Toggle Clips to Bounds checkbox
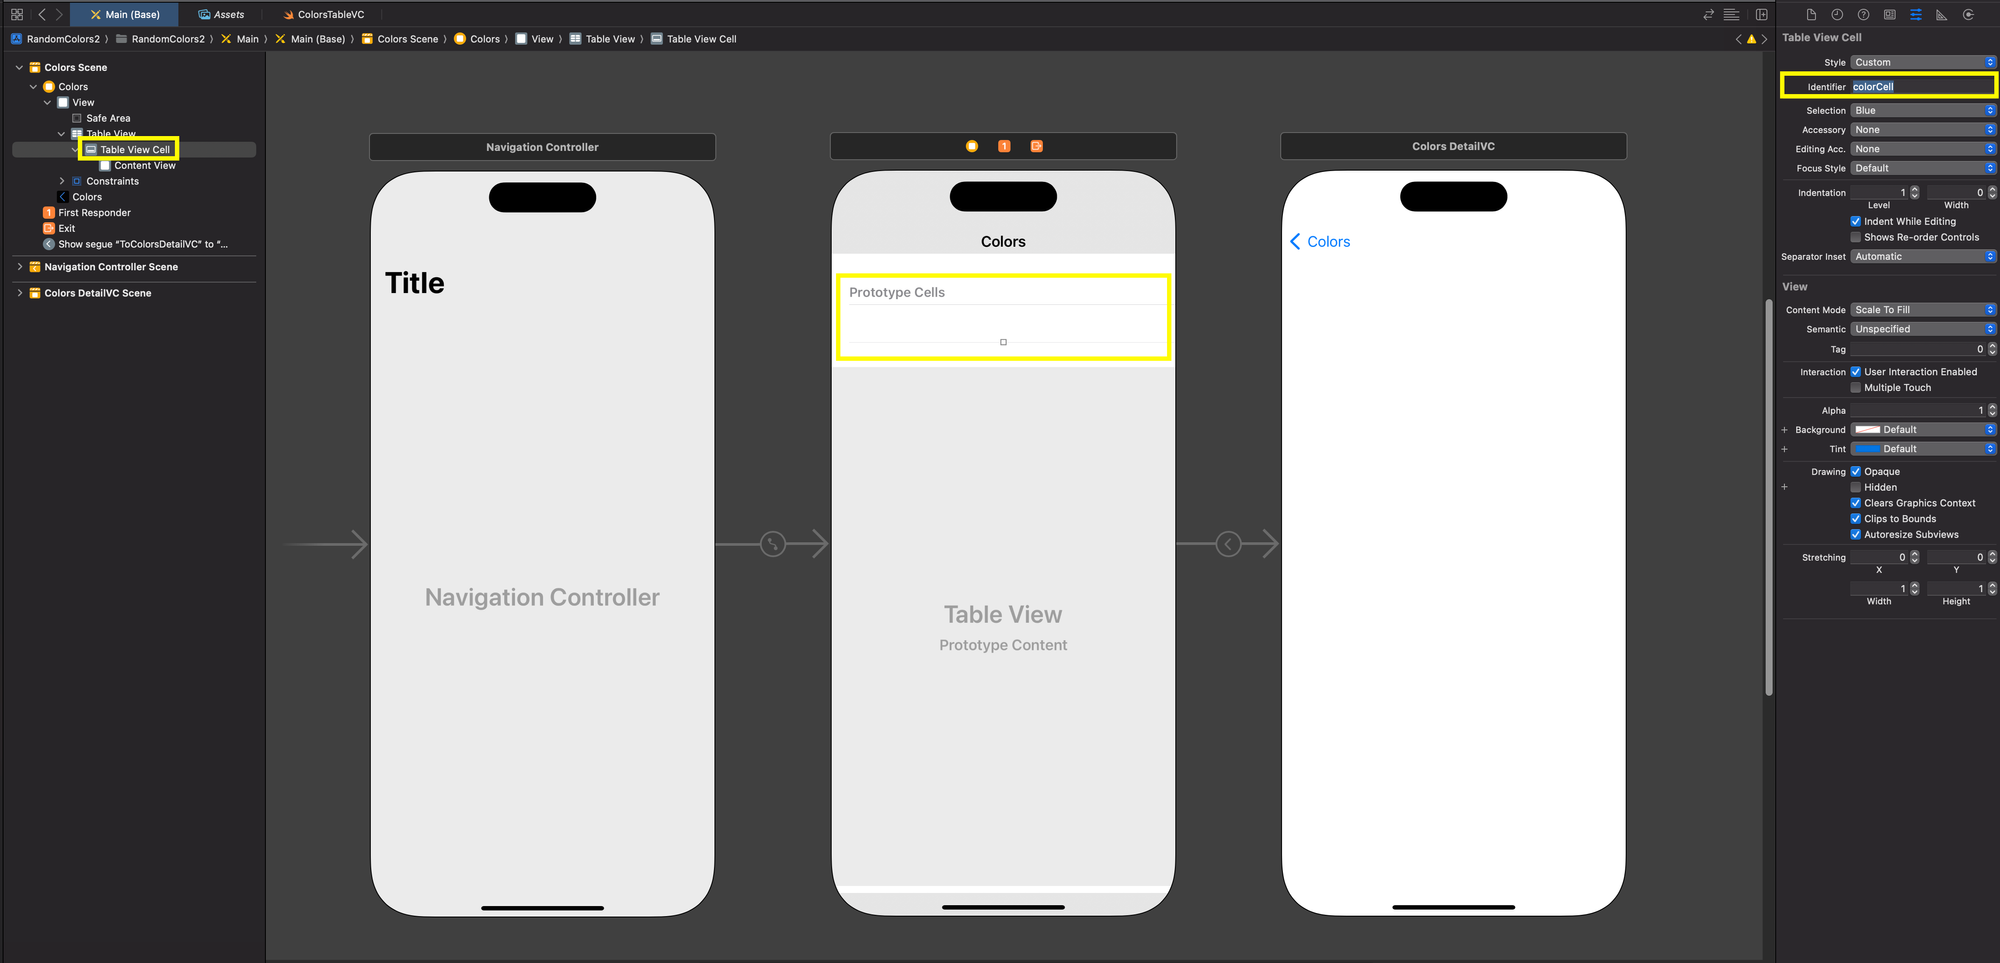The image size is (2000, 963). point(1856,519)
